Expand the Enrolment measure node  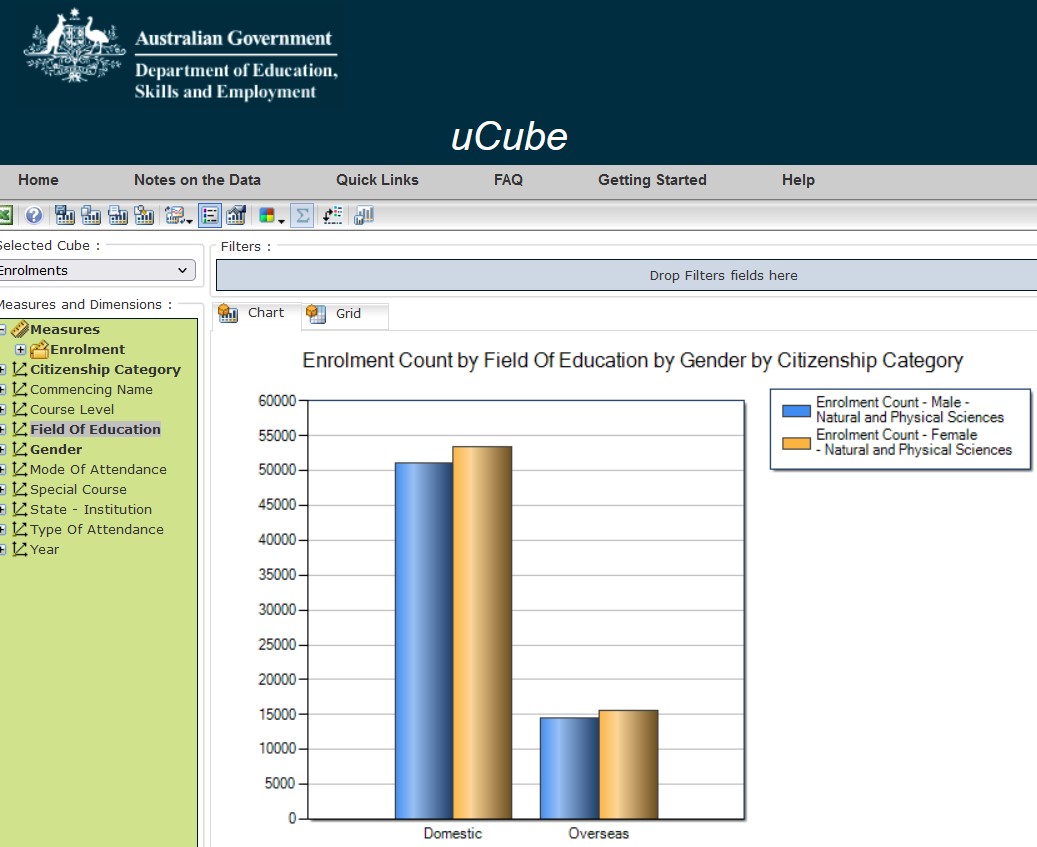[21, 349]
